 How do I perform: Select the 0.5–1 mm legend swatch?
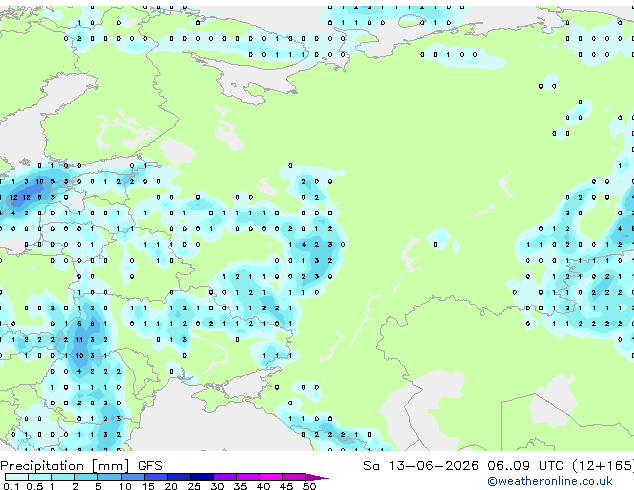(x=40, y=477)
